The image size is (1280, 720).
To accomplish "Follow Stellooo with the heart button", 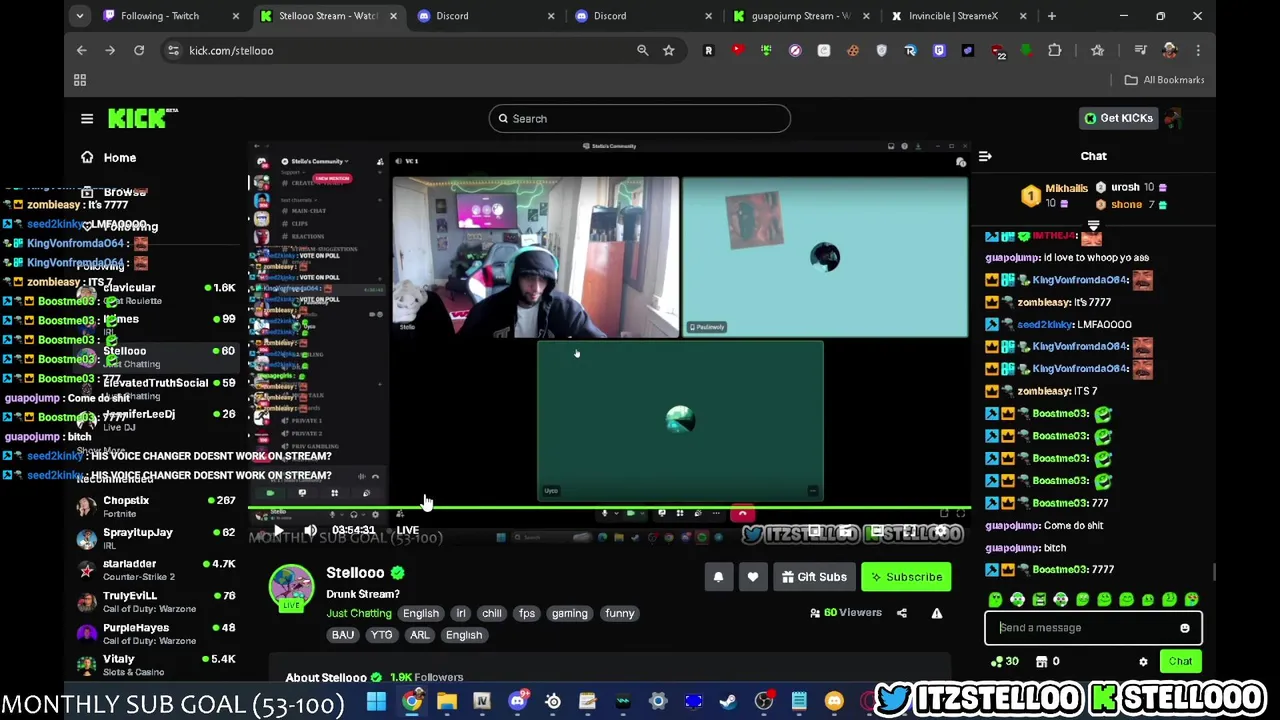I will coord(753,577).
